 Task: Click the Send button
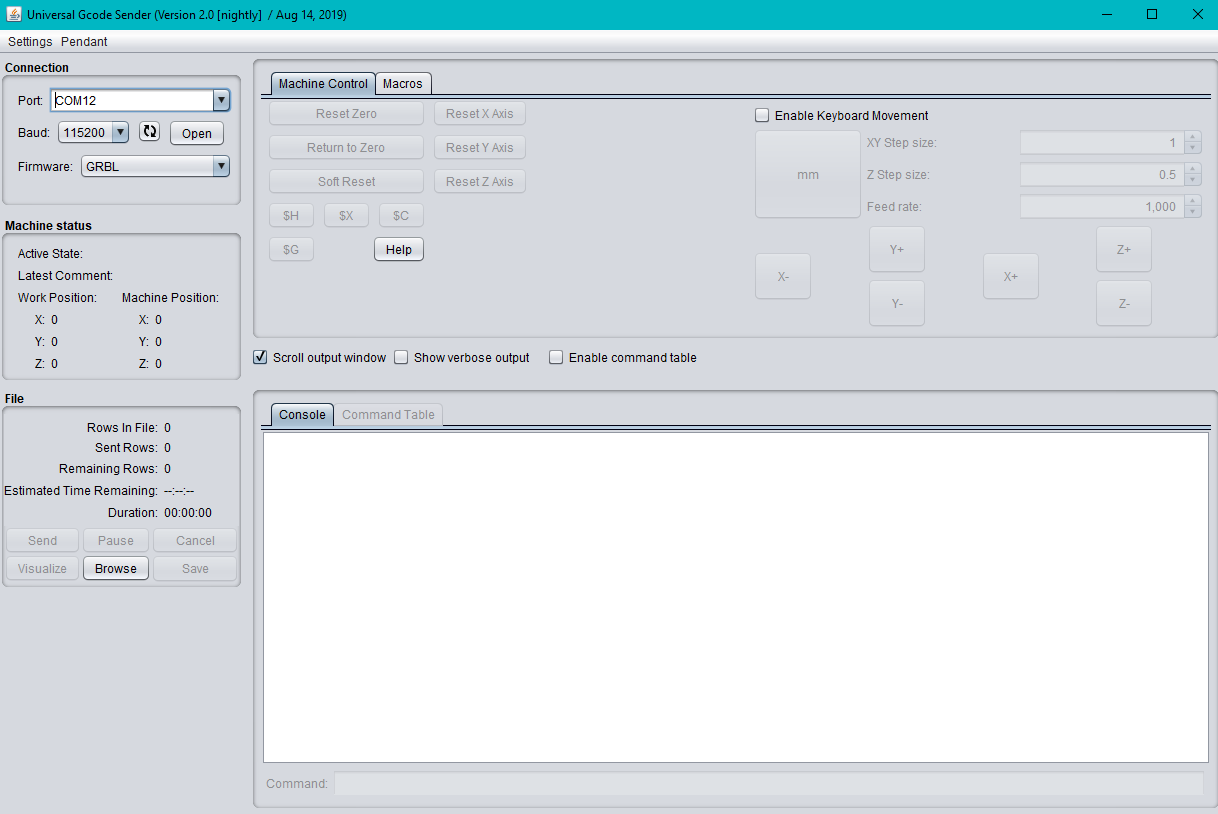[42, 540]
